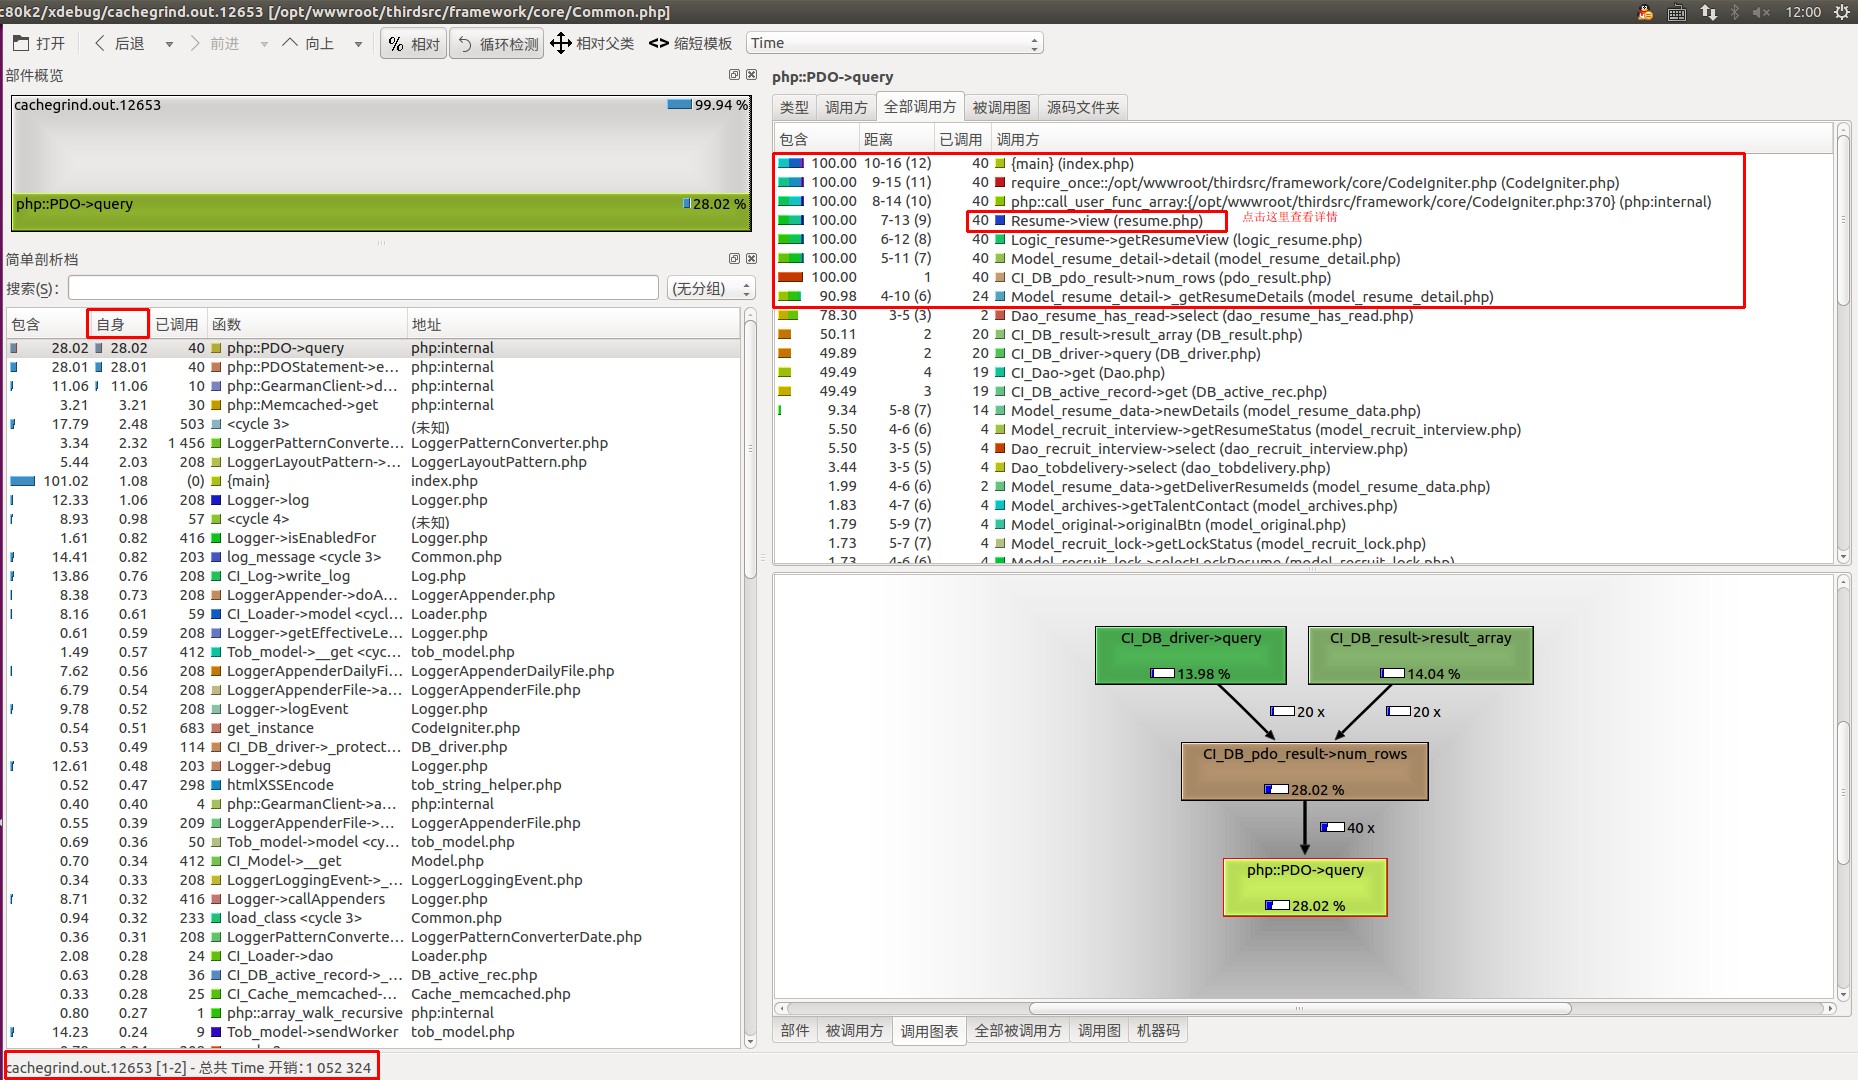Click the 前进 forward button
Viewport: 1858px width, 1080px height.
[215, 43]
